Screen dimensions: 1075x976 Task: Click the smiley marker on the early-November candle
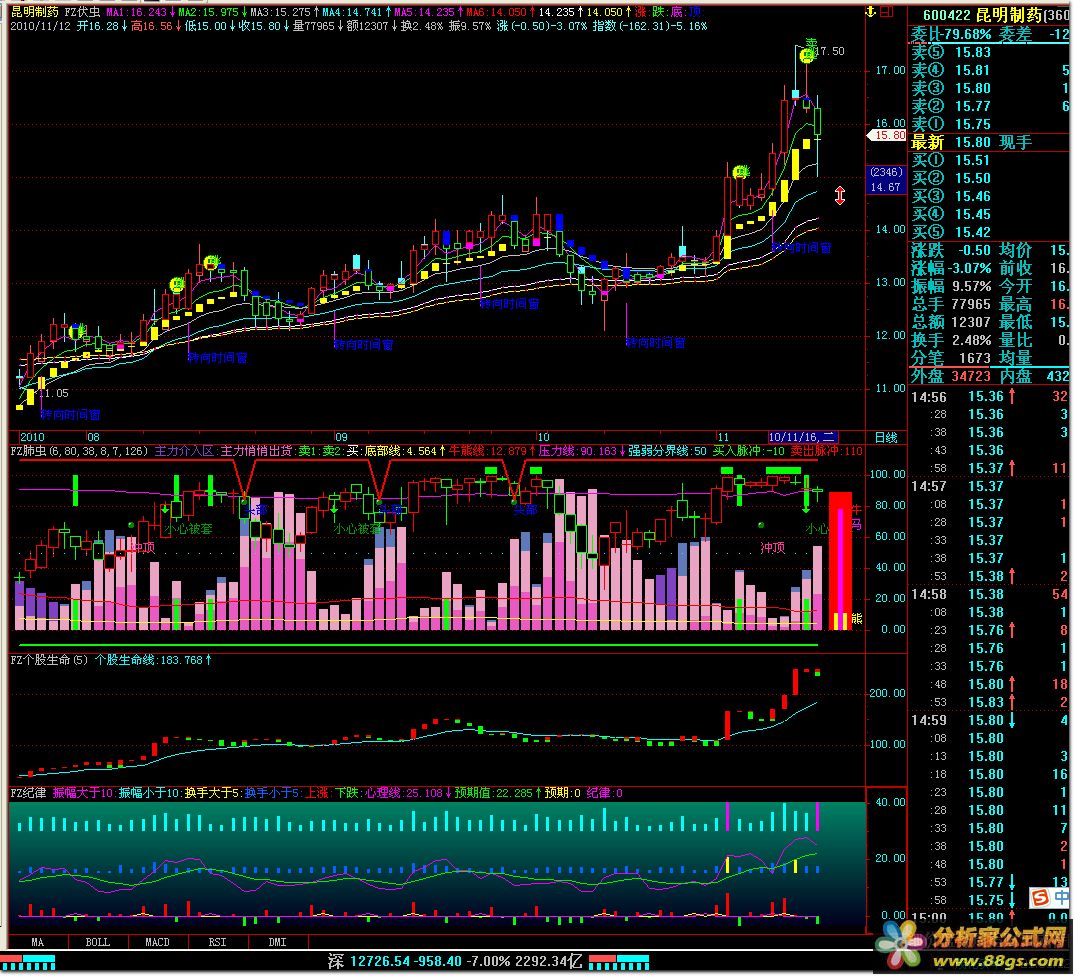coord(740,171)
